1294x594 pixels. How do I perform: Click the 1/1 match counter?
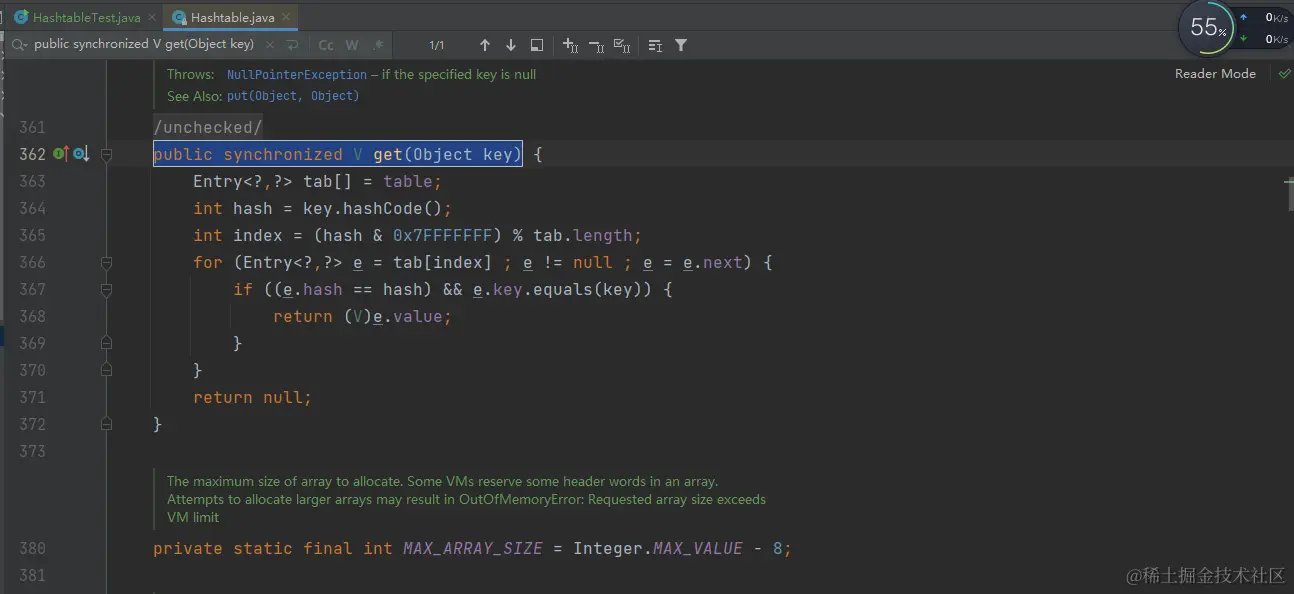[437, 45]
